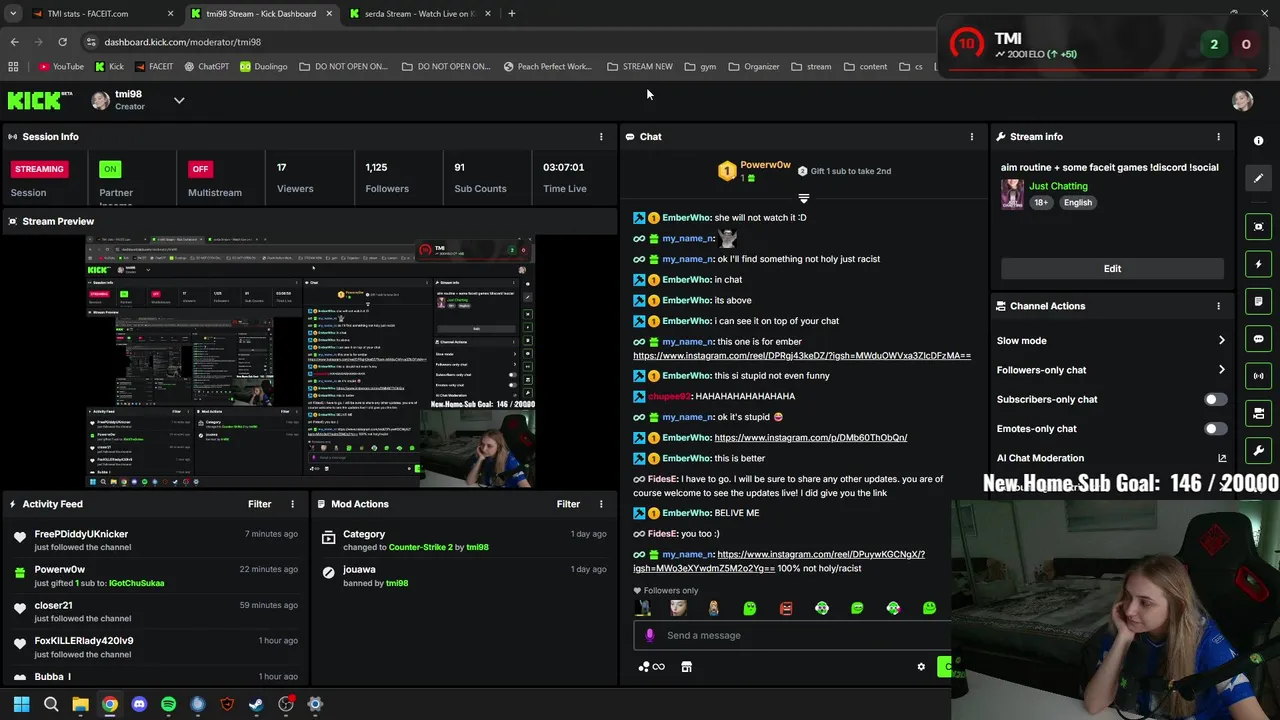The image size is (1280, 720).
Task: Open the chat settings gear icon
Action: 921,667
